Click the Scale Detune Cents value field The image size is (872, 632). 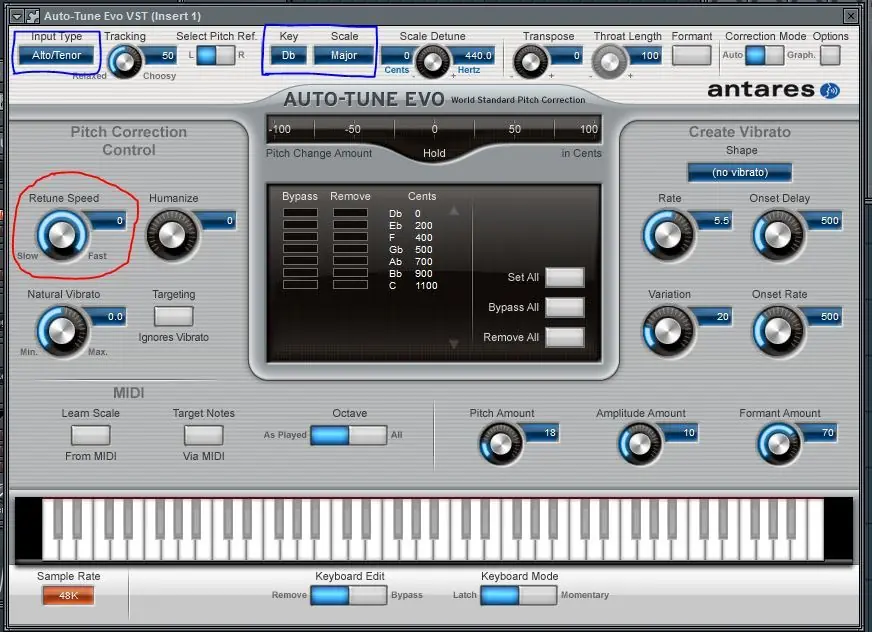[x=397, y=56]
